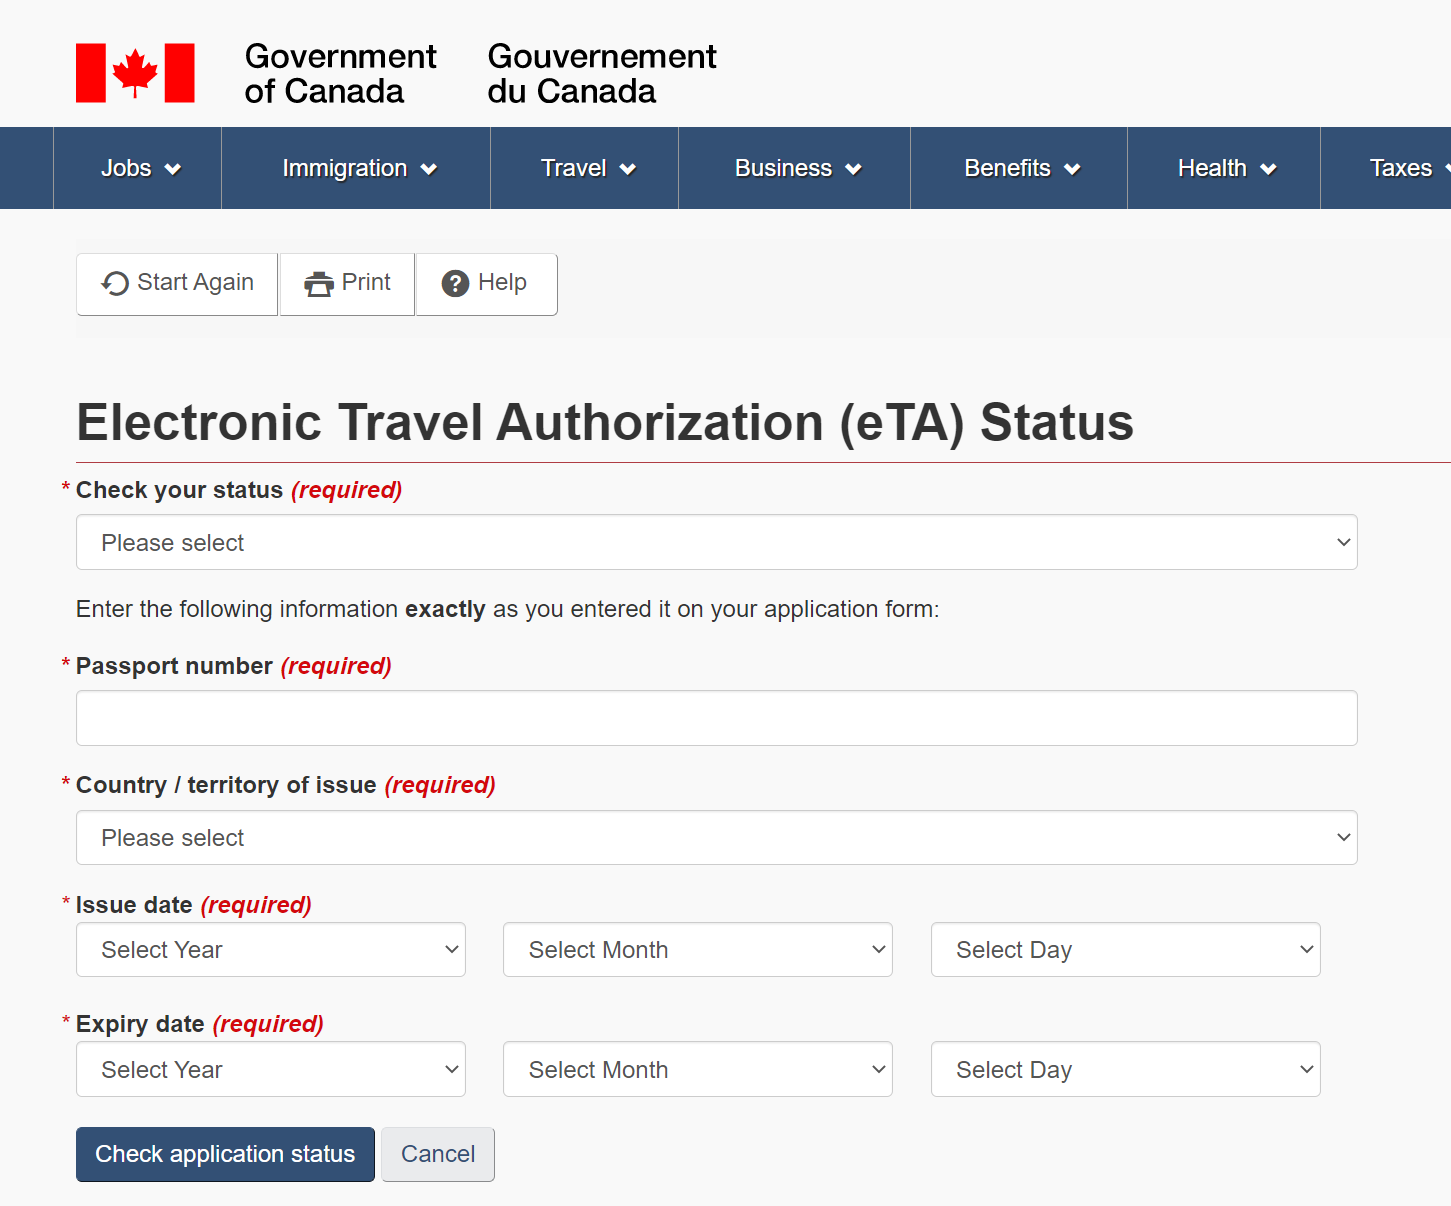Open the Expiry date day dropdown

(x=1125, y=1070)
